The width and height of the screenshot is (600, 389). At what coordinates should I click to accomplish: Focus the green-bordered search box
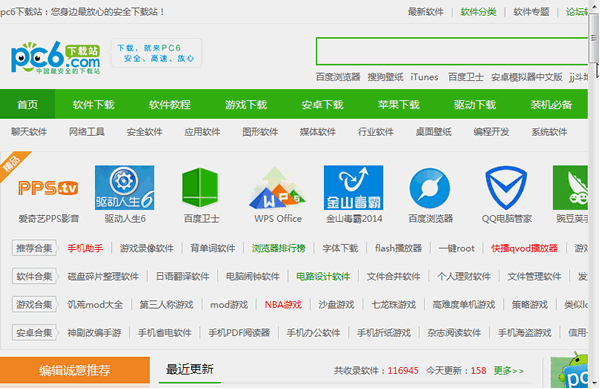pyautogui.click(x=452, y=51)
